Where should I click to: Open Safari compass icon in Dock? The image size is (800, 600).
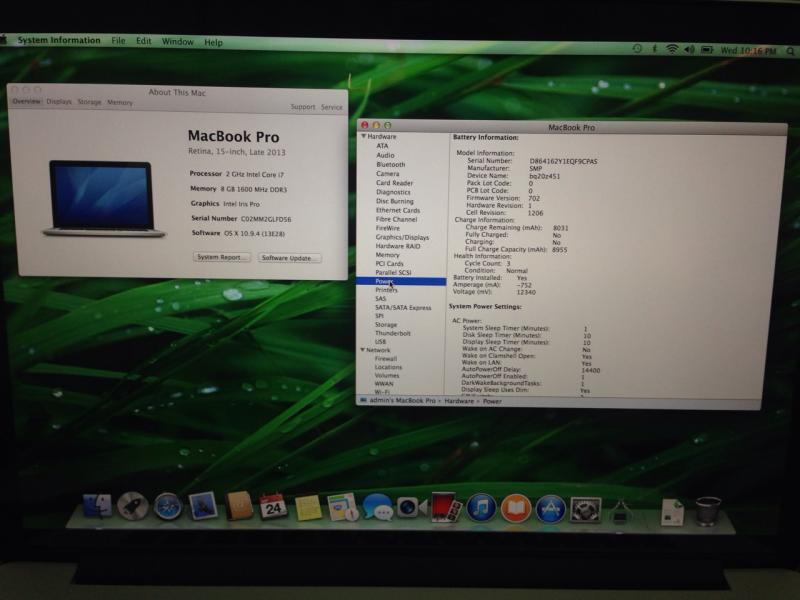click(x=168, y=507)
